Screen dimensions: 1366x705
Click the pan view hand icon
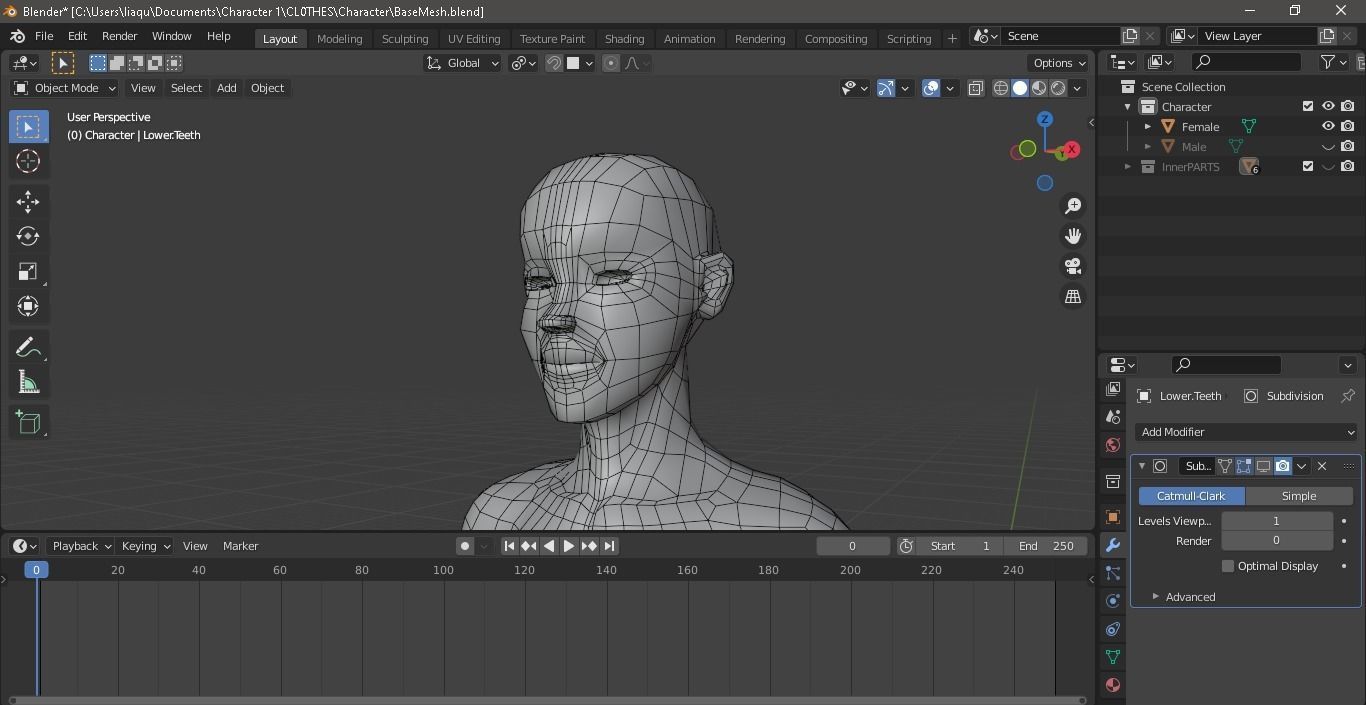[x=1073, y=236]
